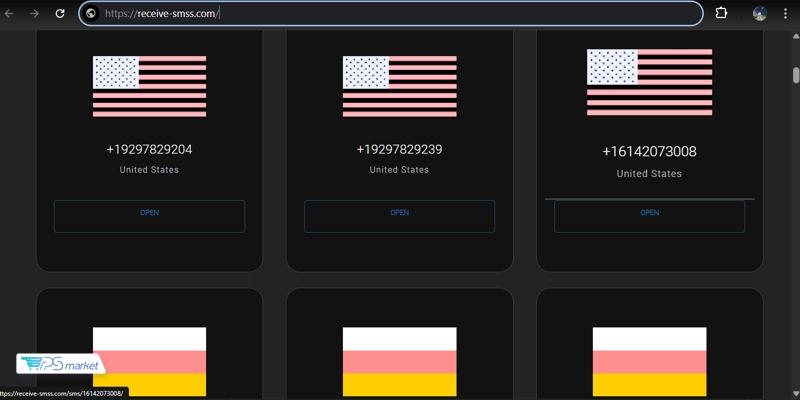Reload the page with the refresh icon

60,13
